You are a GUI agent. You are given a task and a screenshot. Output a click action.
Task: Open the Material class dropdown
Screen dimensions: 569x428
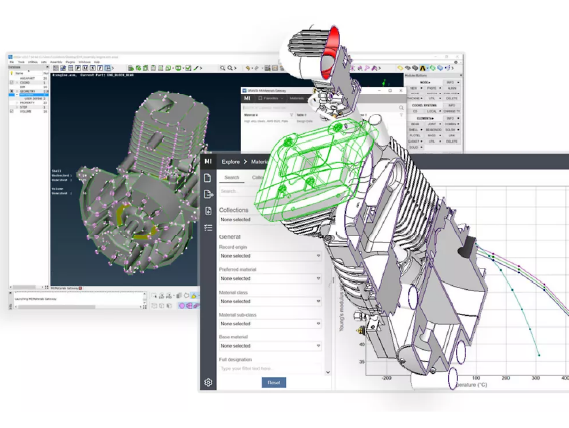[270, 301]
